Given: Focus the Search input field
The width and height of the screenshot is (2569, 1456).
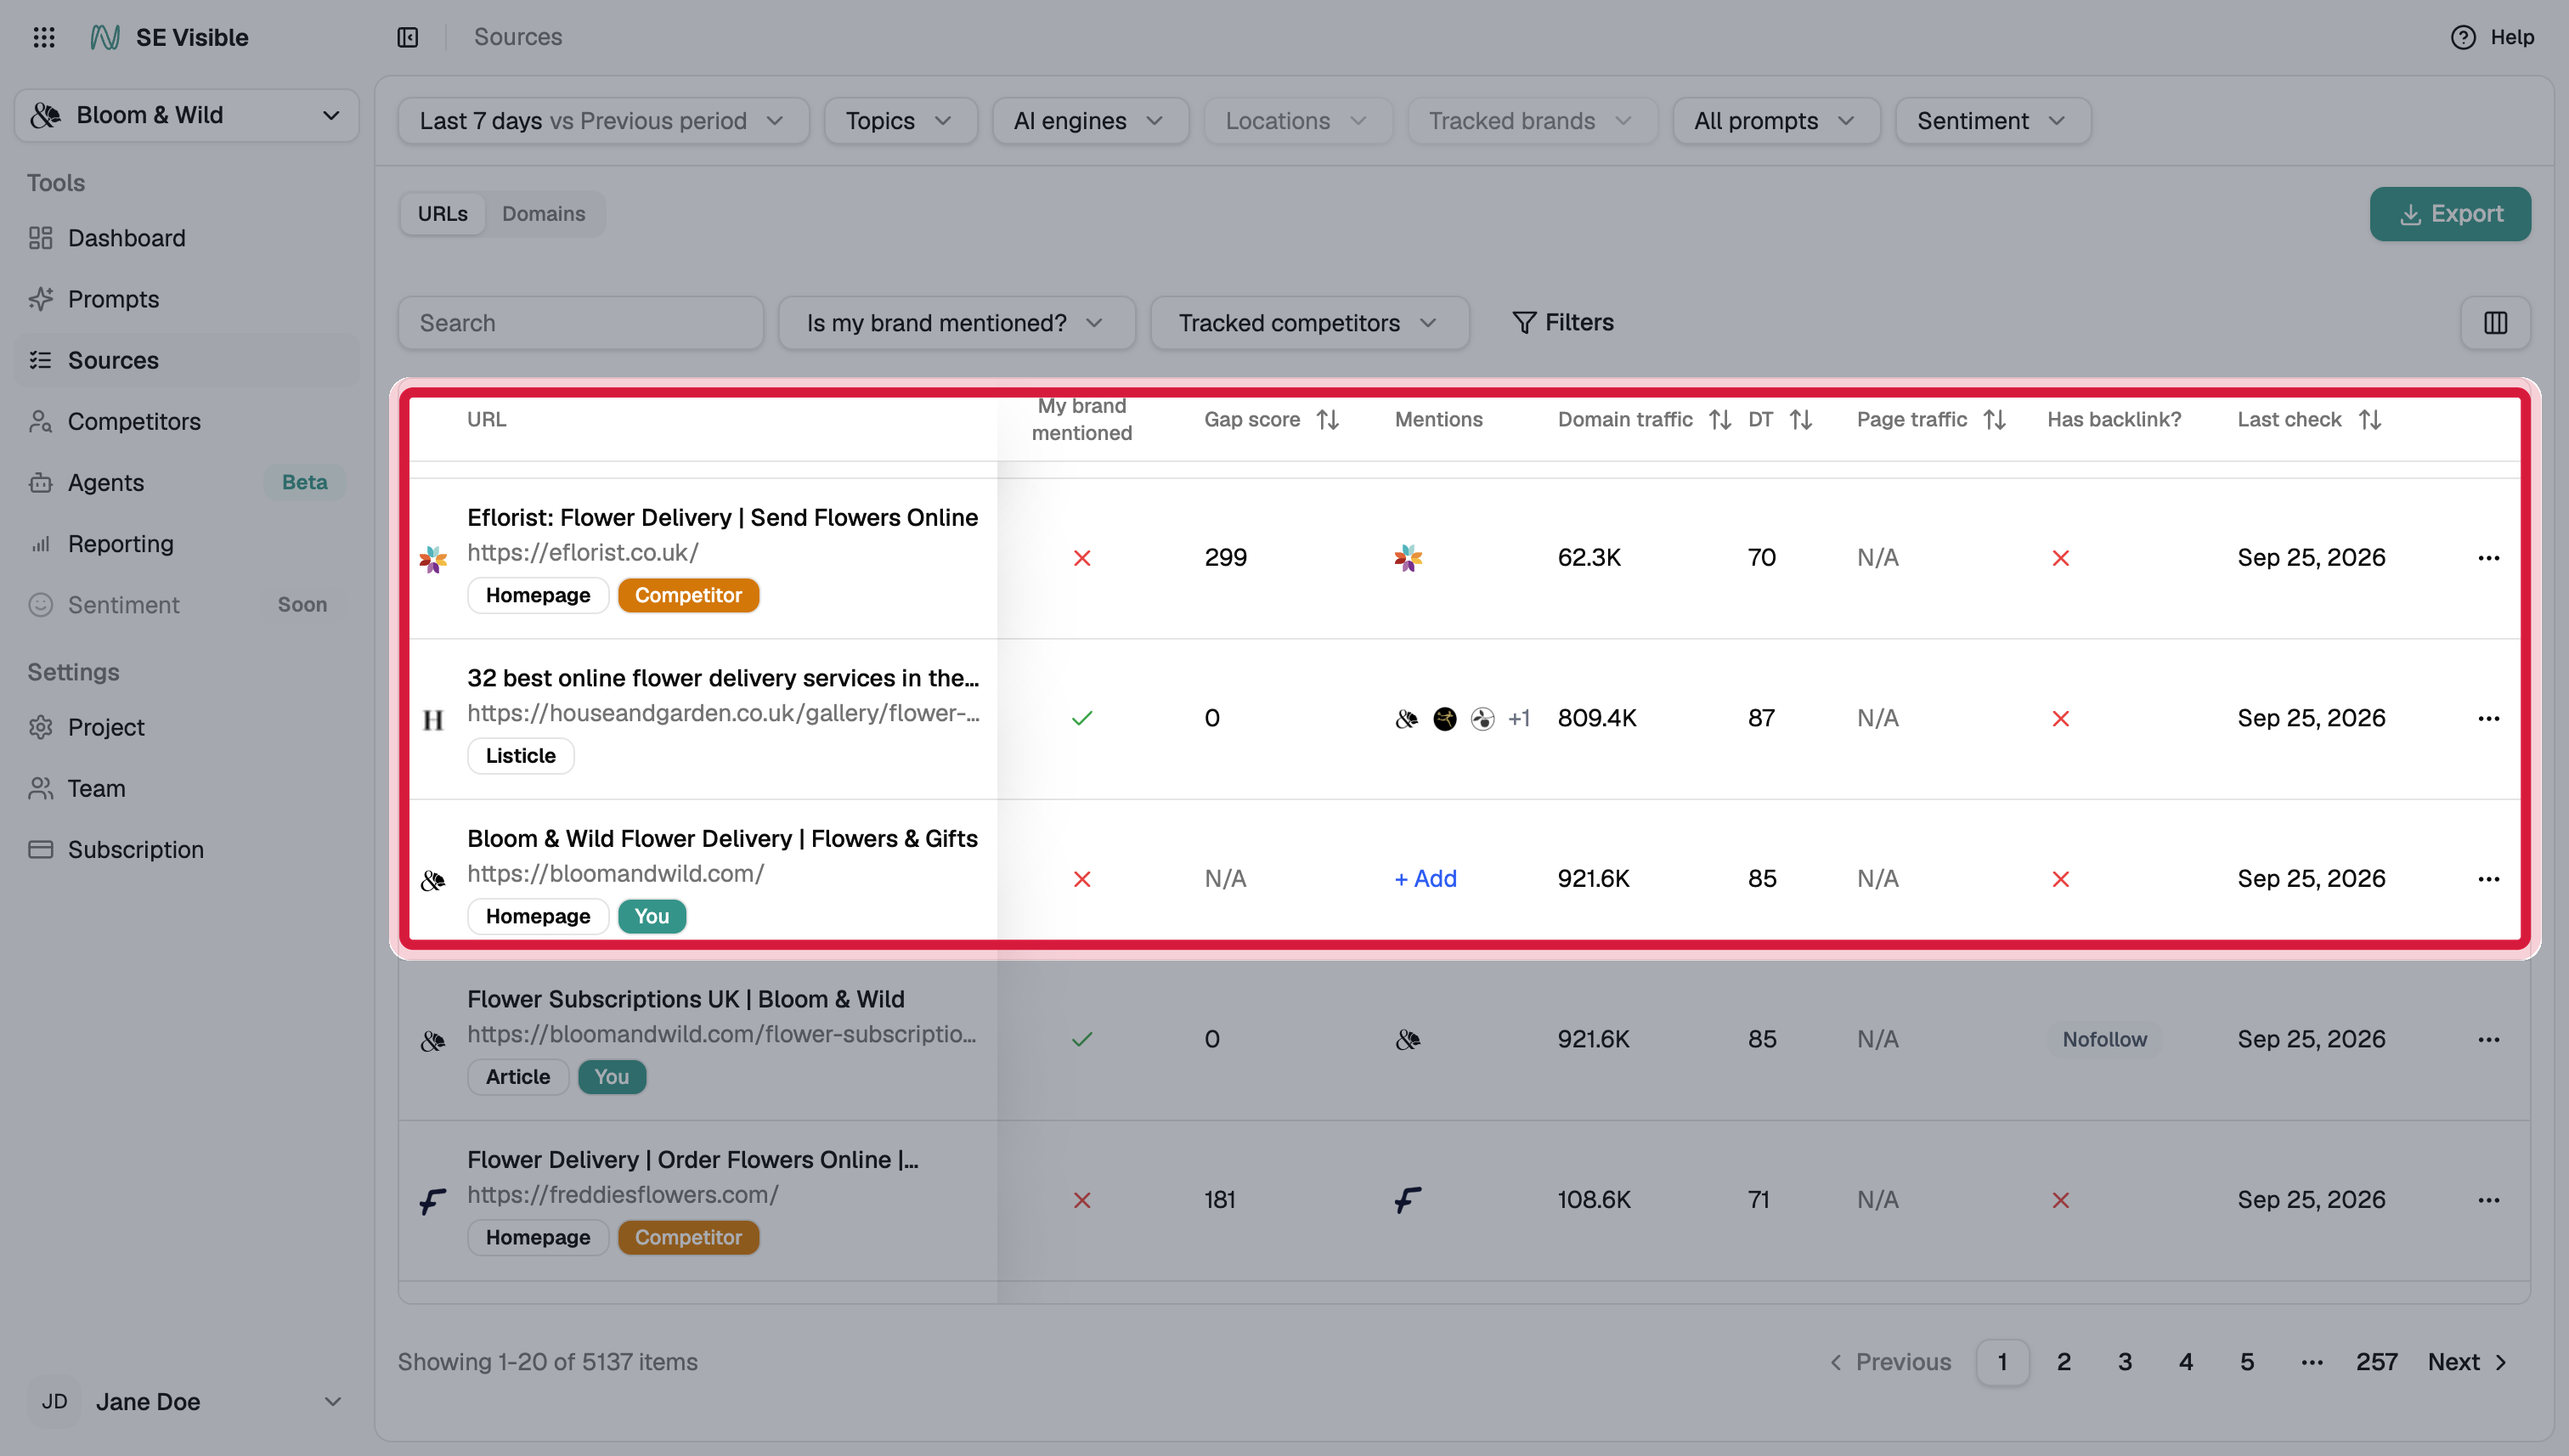Looking at the screenshot, I should tap(580, 322).
